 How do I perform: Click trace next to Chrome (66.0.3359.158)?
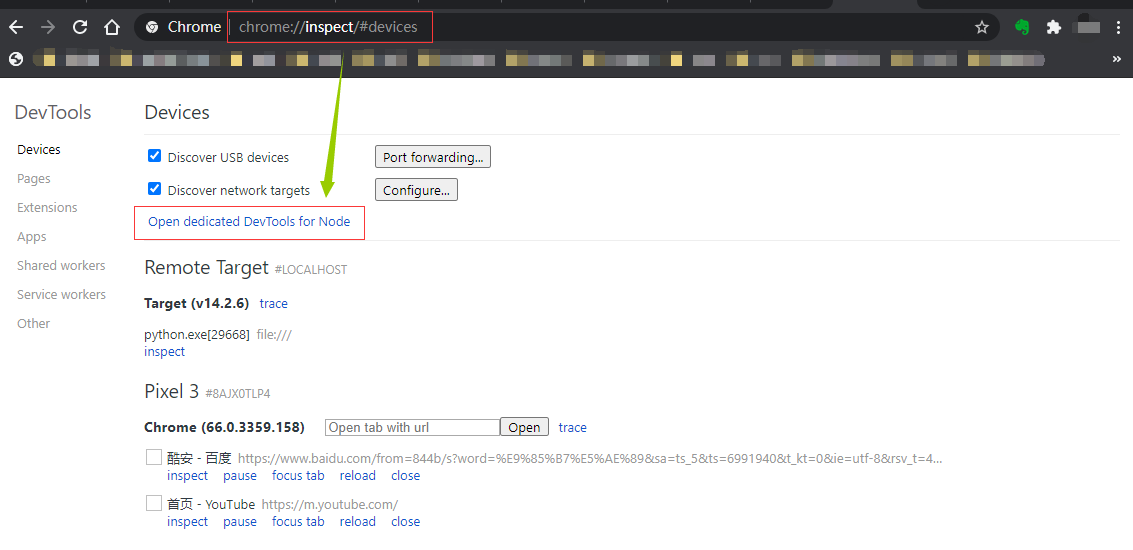(x=572, y=427)
